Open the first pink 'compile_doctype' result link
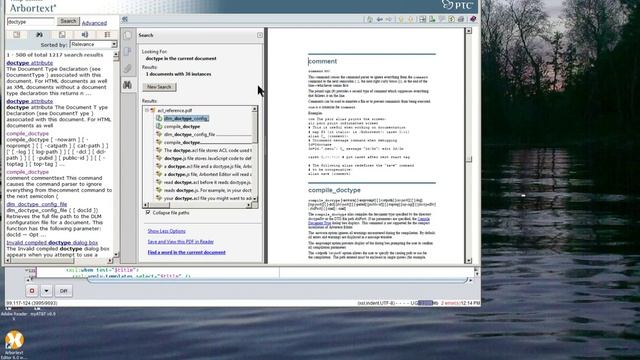This screenshot has width=640, height=360. (x=27, y=133)
